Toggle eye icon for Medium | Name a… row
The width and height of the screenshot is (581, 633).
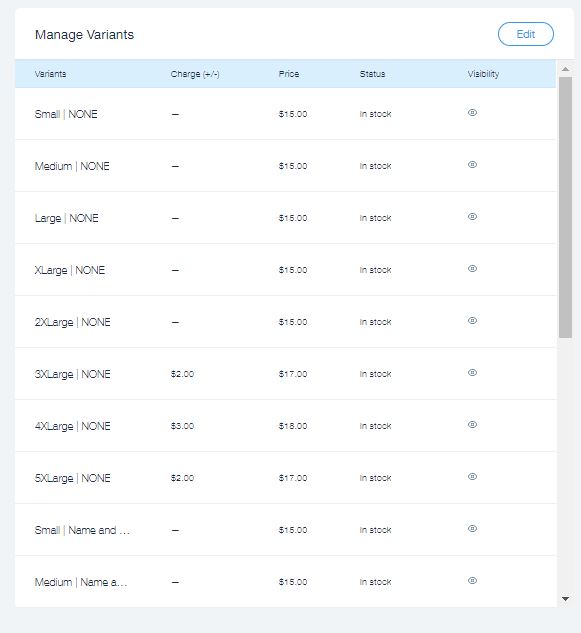pos(472,581)
